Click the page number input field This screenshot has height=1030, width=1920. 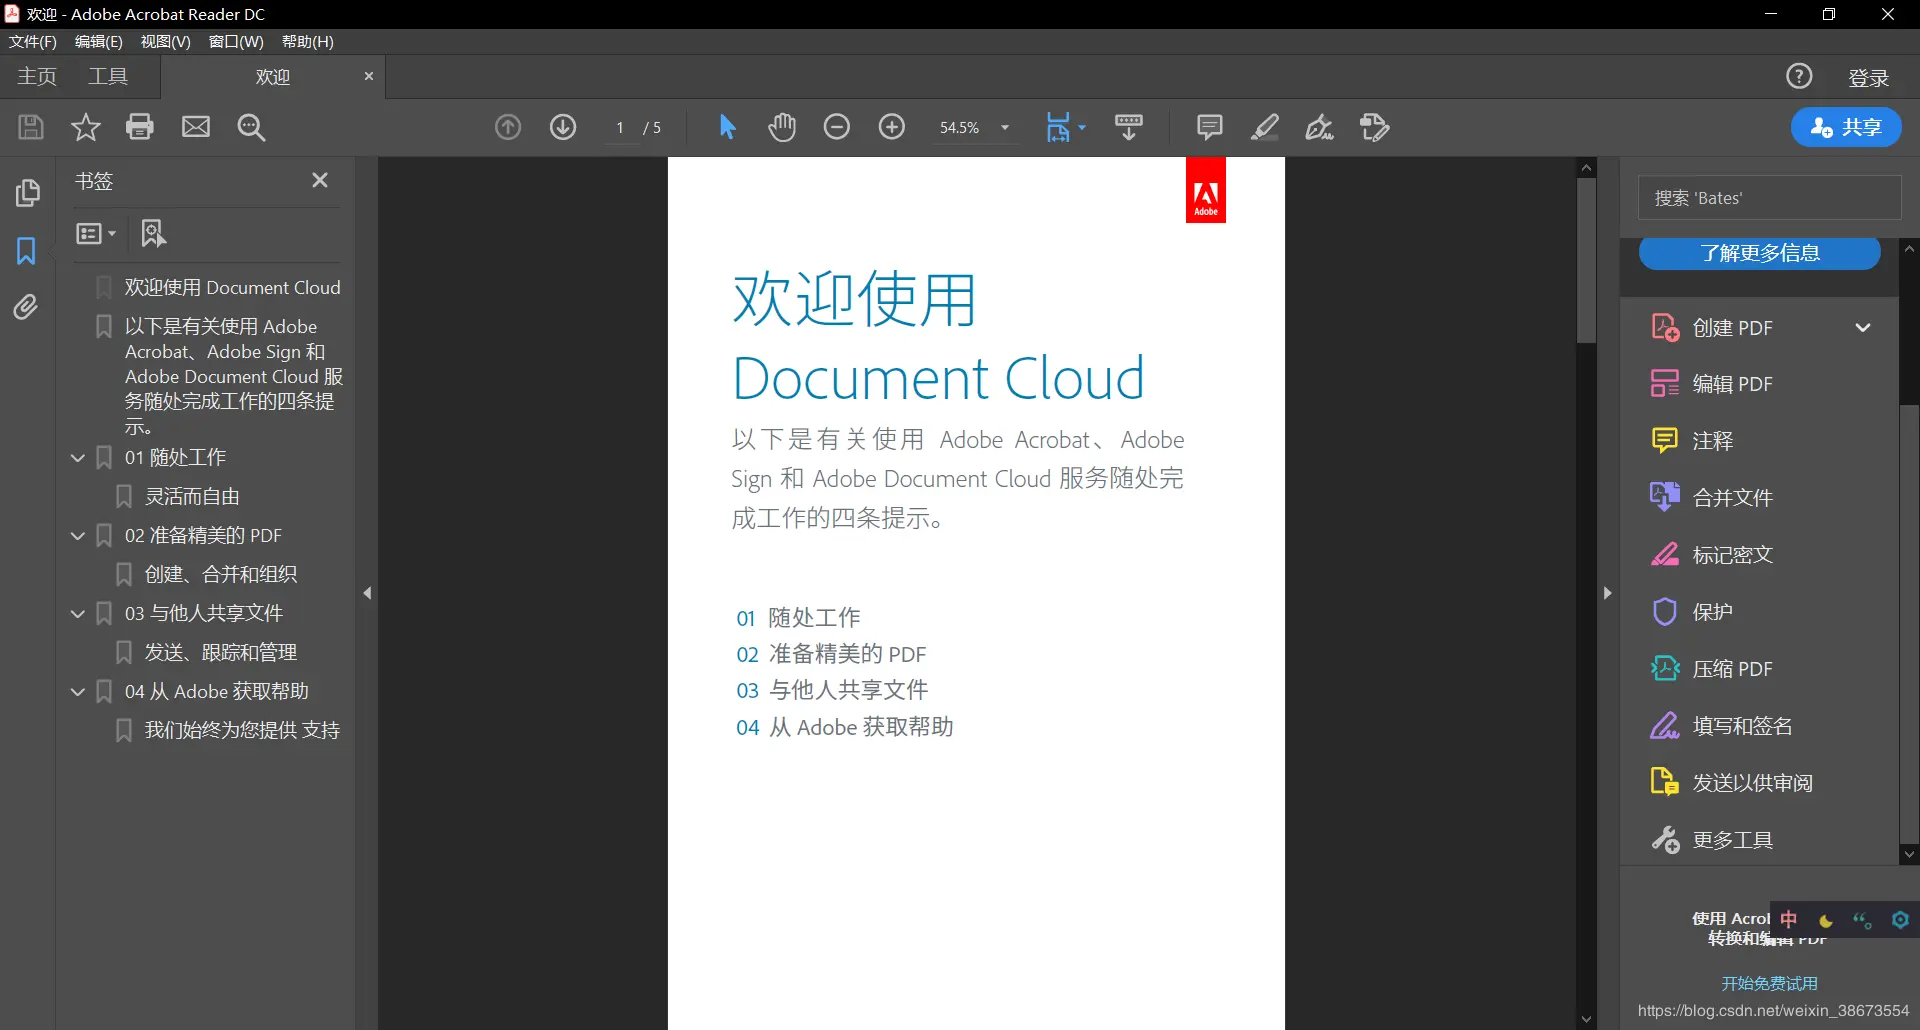(621, 128)
